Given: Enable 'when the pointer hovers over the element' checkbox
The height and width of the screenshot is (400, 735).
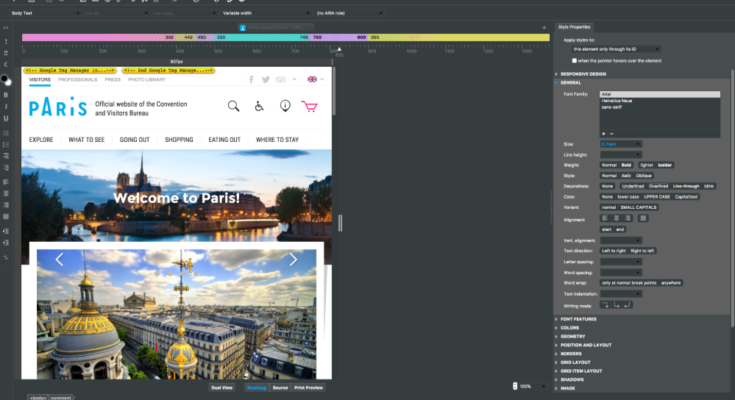Looking at the screenshot, I should 574,60.
